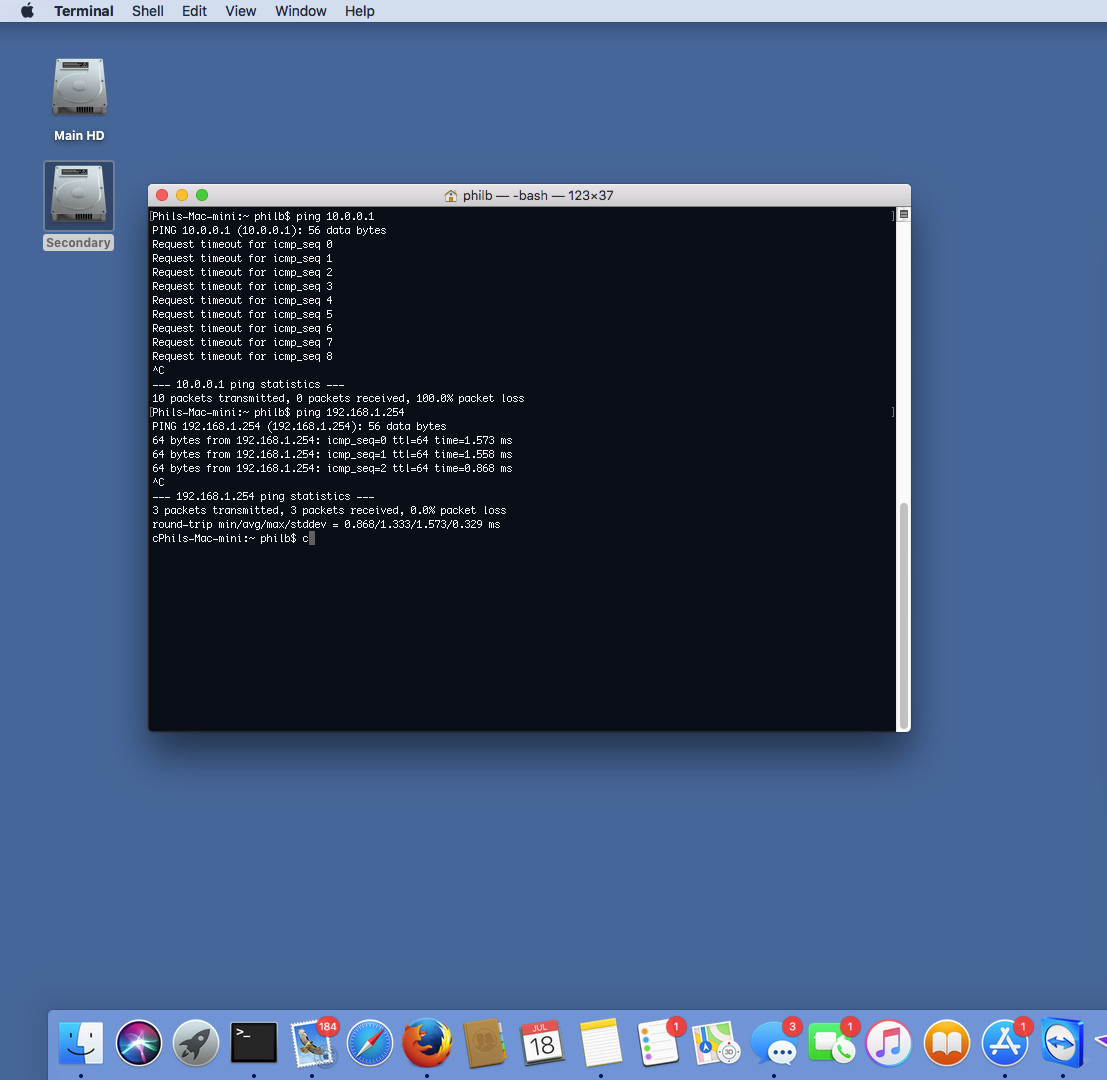Click the Terminal split pane button
Screen dimensions: 1107x1080
coord(904,215)
